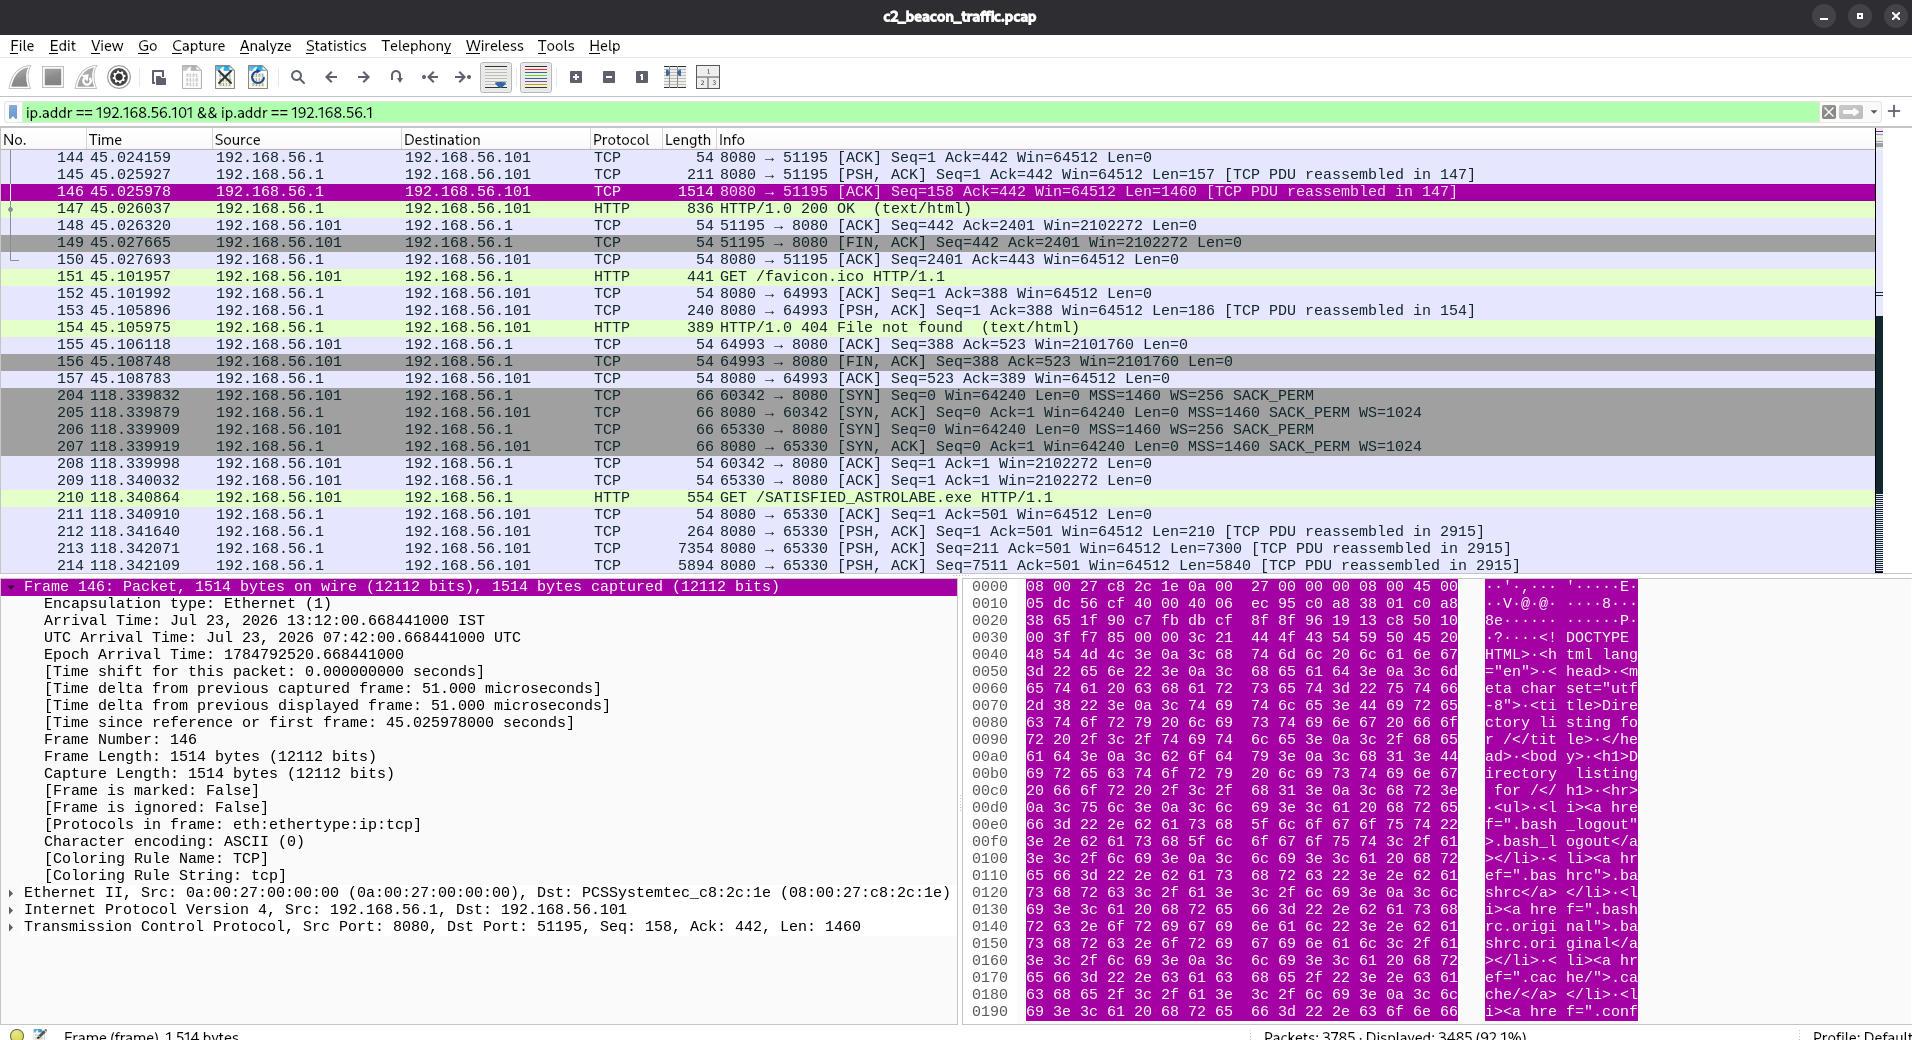Sort packets by Info column
Screen dimensions: 1912x1040
coord(1295,140)
